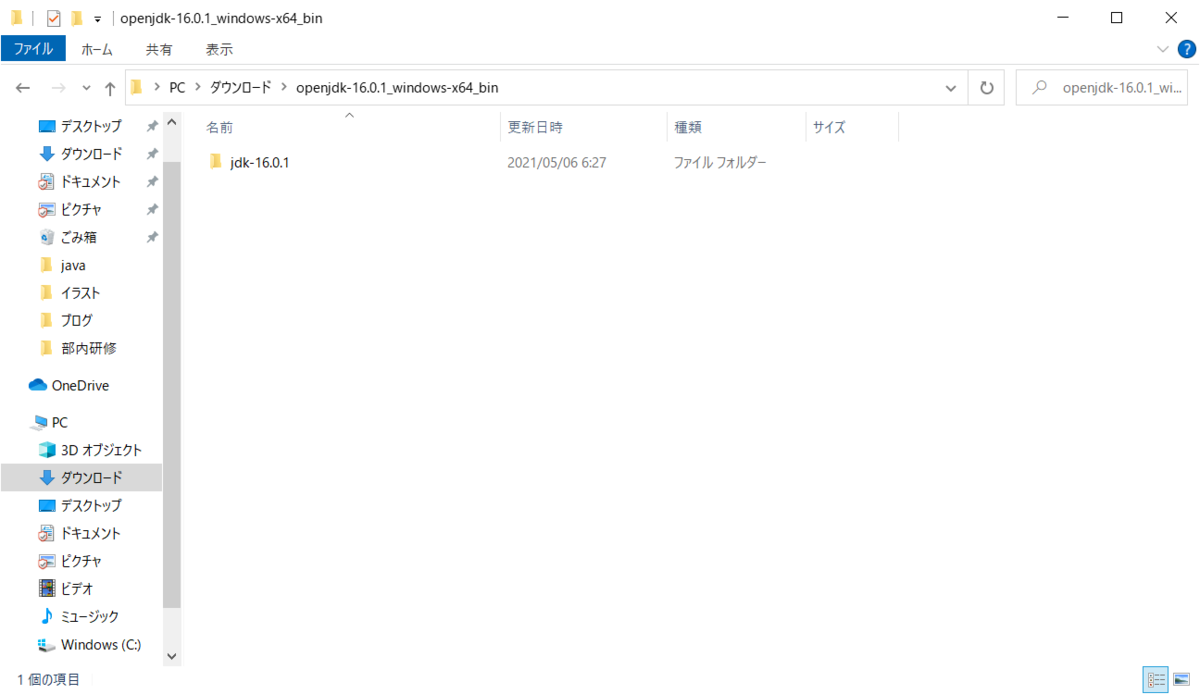Viewport: 1200px width, 694px height.
Task: Go up to the parent folder icon
Action: 110,87
